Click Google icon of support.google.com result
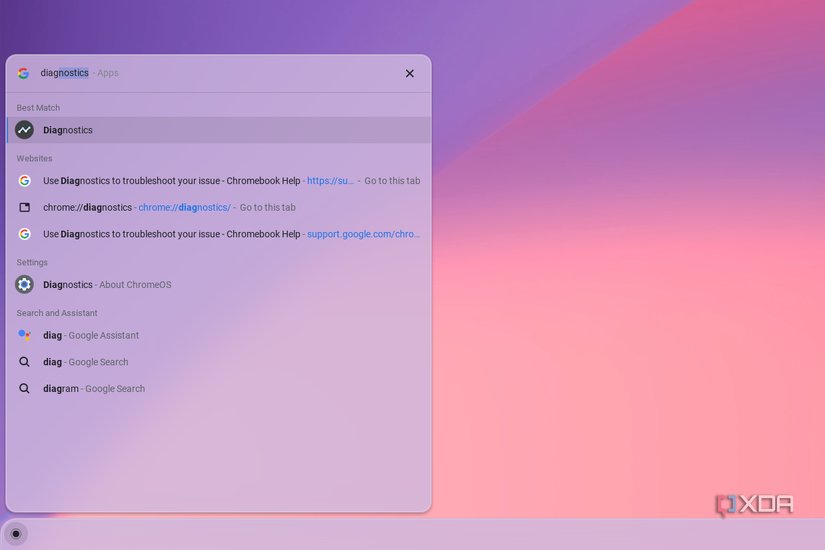 [24, 234]
